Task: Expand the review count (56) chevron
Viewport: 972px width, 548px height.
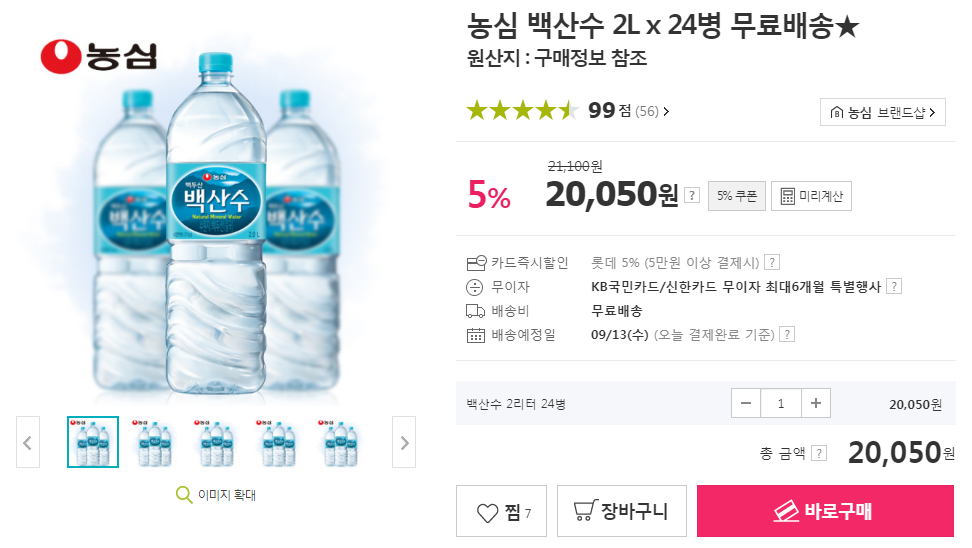Action: [666, 112]
